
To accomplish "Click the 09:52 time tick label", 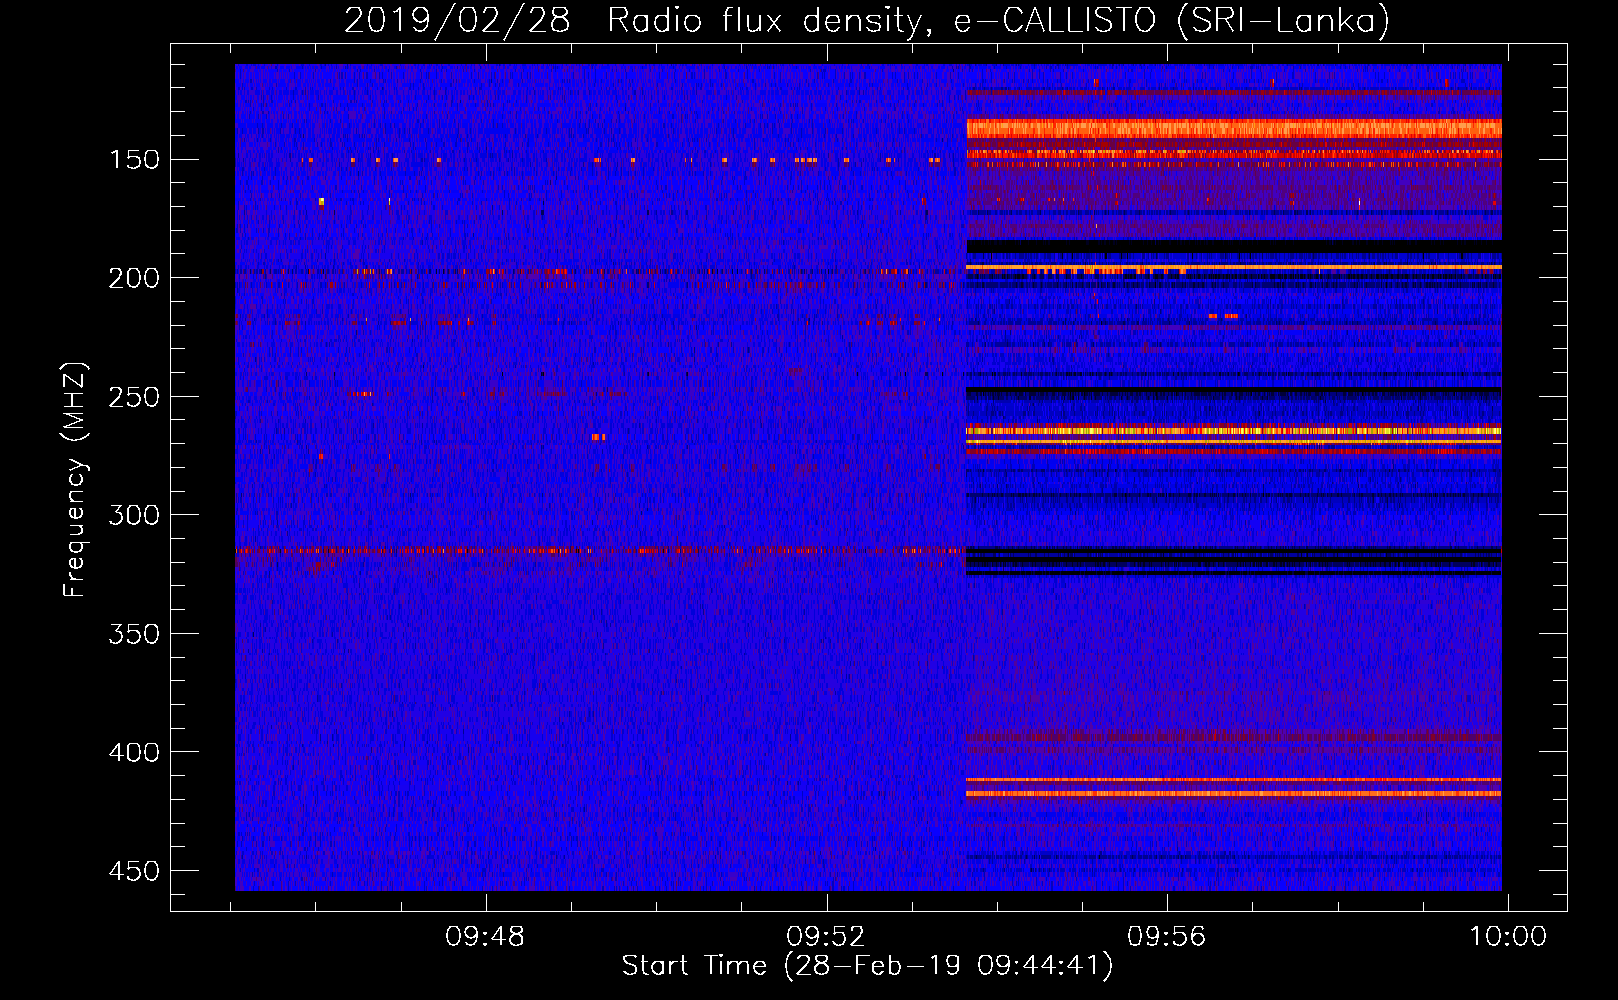I will 826,937.
